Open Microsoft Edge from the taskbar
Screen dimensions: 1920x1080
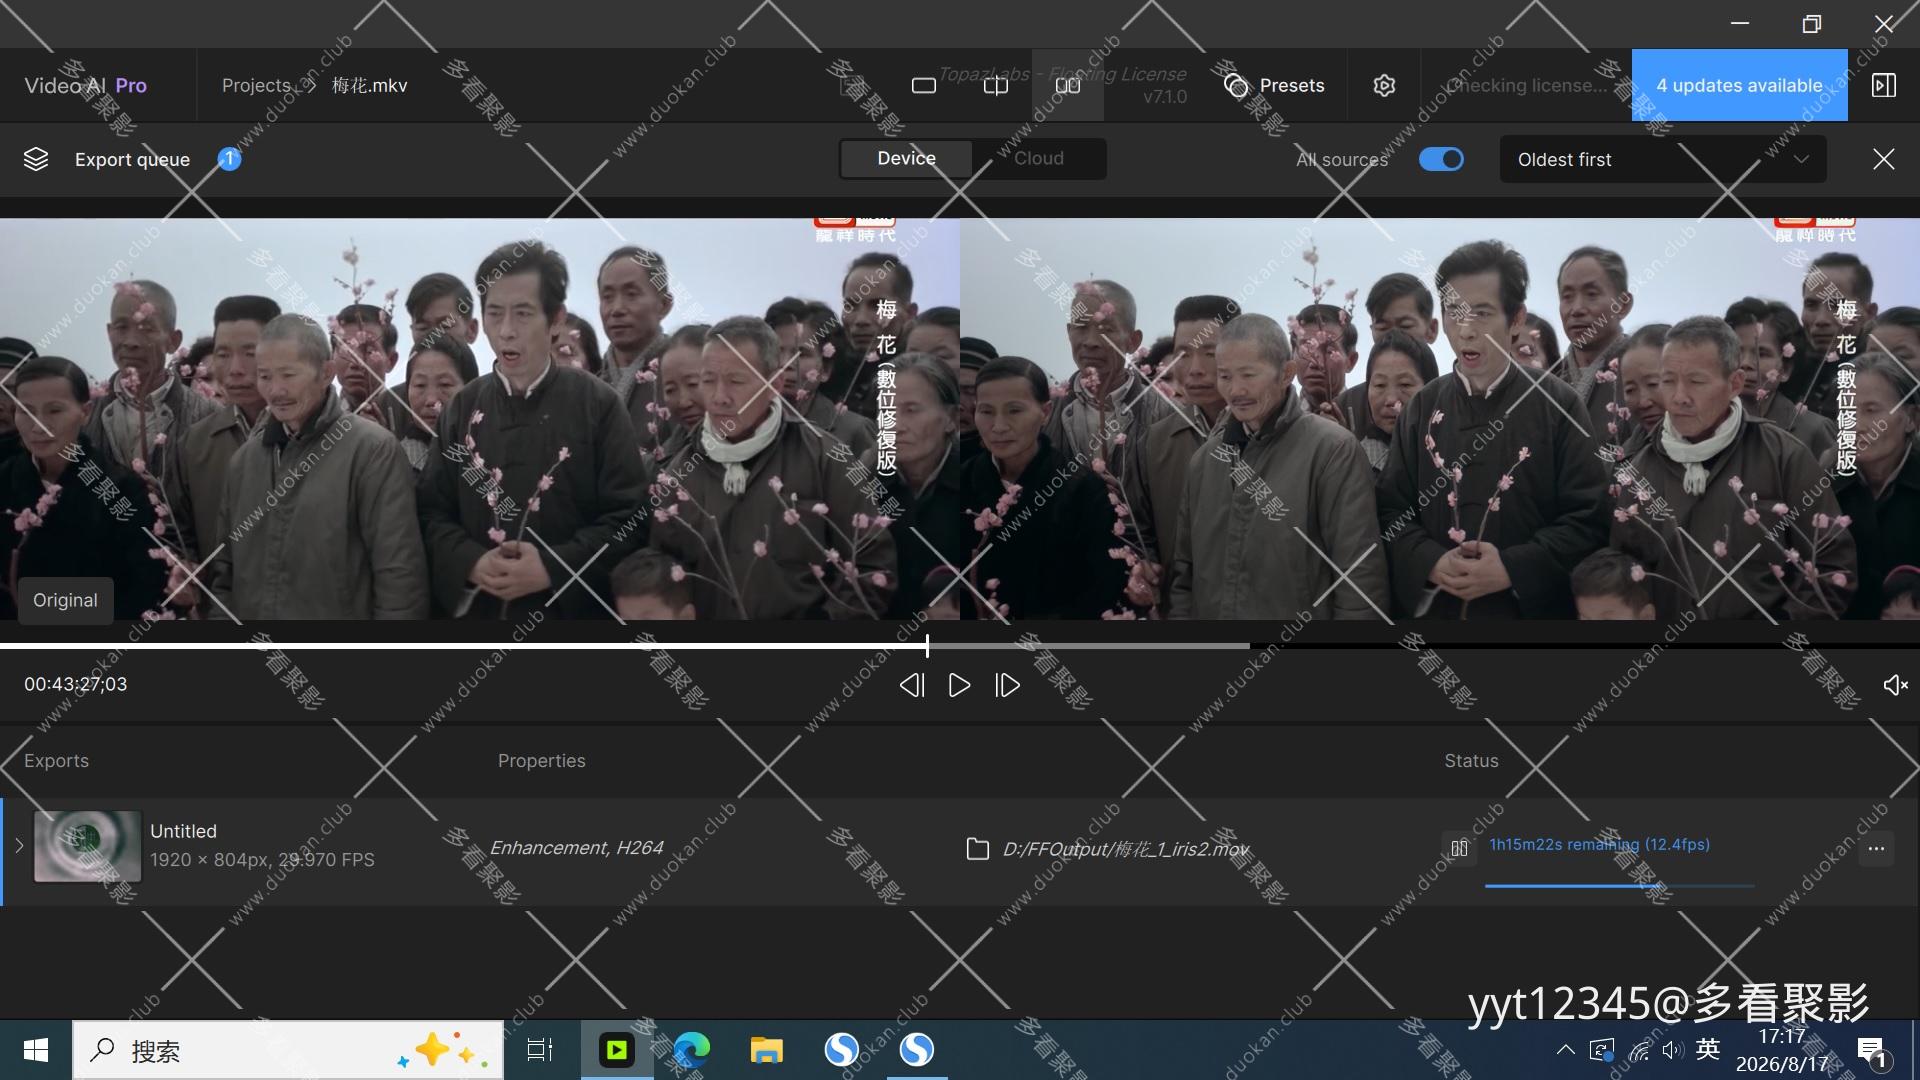pos(691,1050)
